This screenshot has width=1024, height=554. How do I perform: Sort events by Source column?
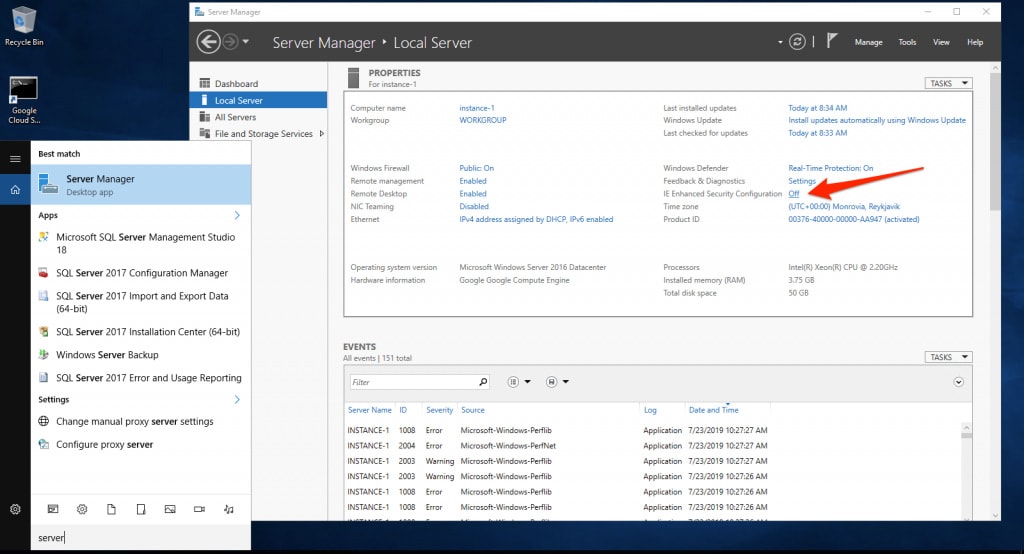473,410
